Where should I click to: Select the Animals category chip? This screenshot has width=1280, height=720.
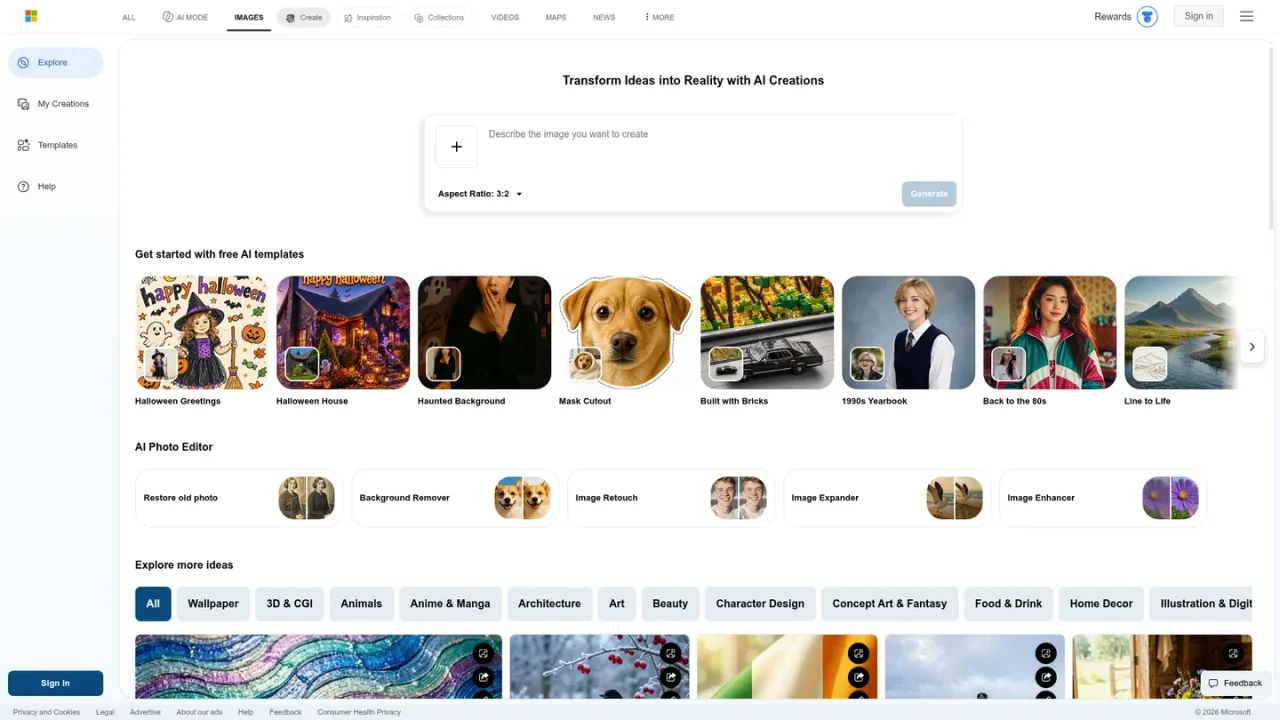pos(361,604)
